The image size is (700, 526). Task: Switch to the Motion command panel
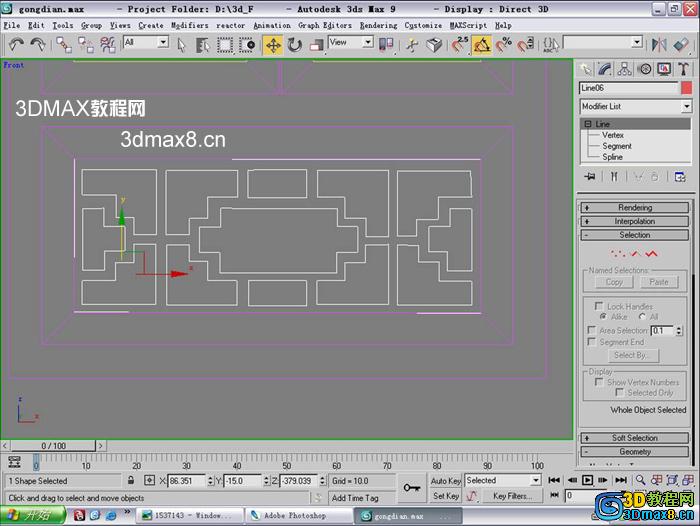point(644,69)
